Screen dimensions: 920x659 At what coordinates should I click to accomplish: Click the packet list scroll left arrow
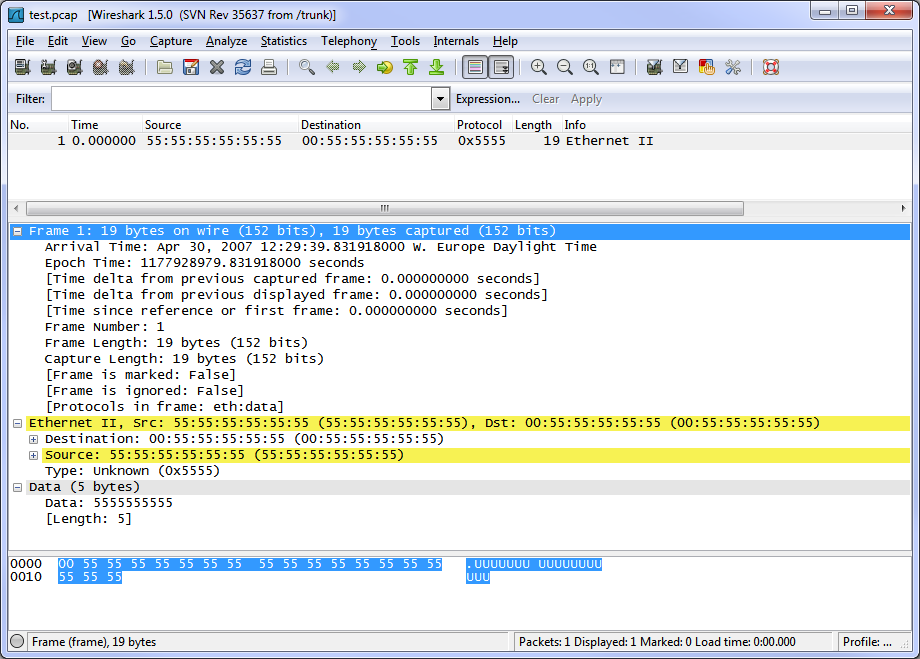16,208
